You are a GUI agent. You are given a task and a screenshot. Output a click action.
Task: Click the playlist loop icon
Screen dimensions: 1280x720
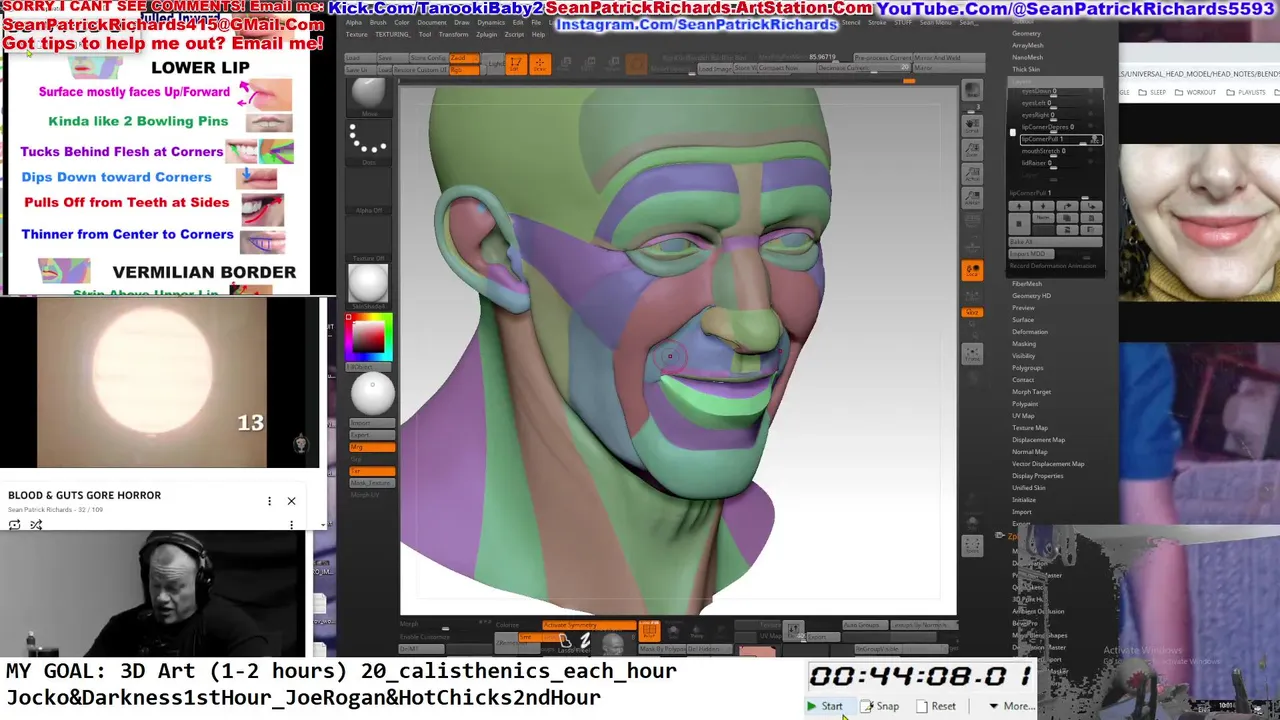tap(14, 524)
